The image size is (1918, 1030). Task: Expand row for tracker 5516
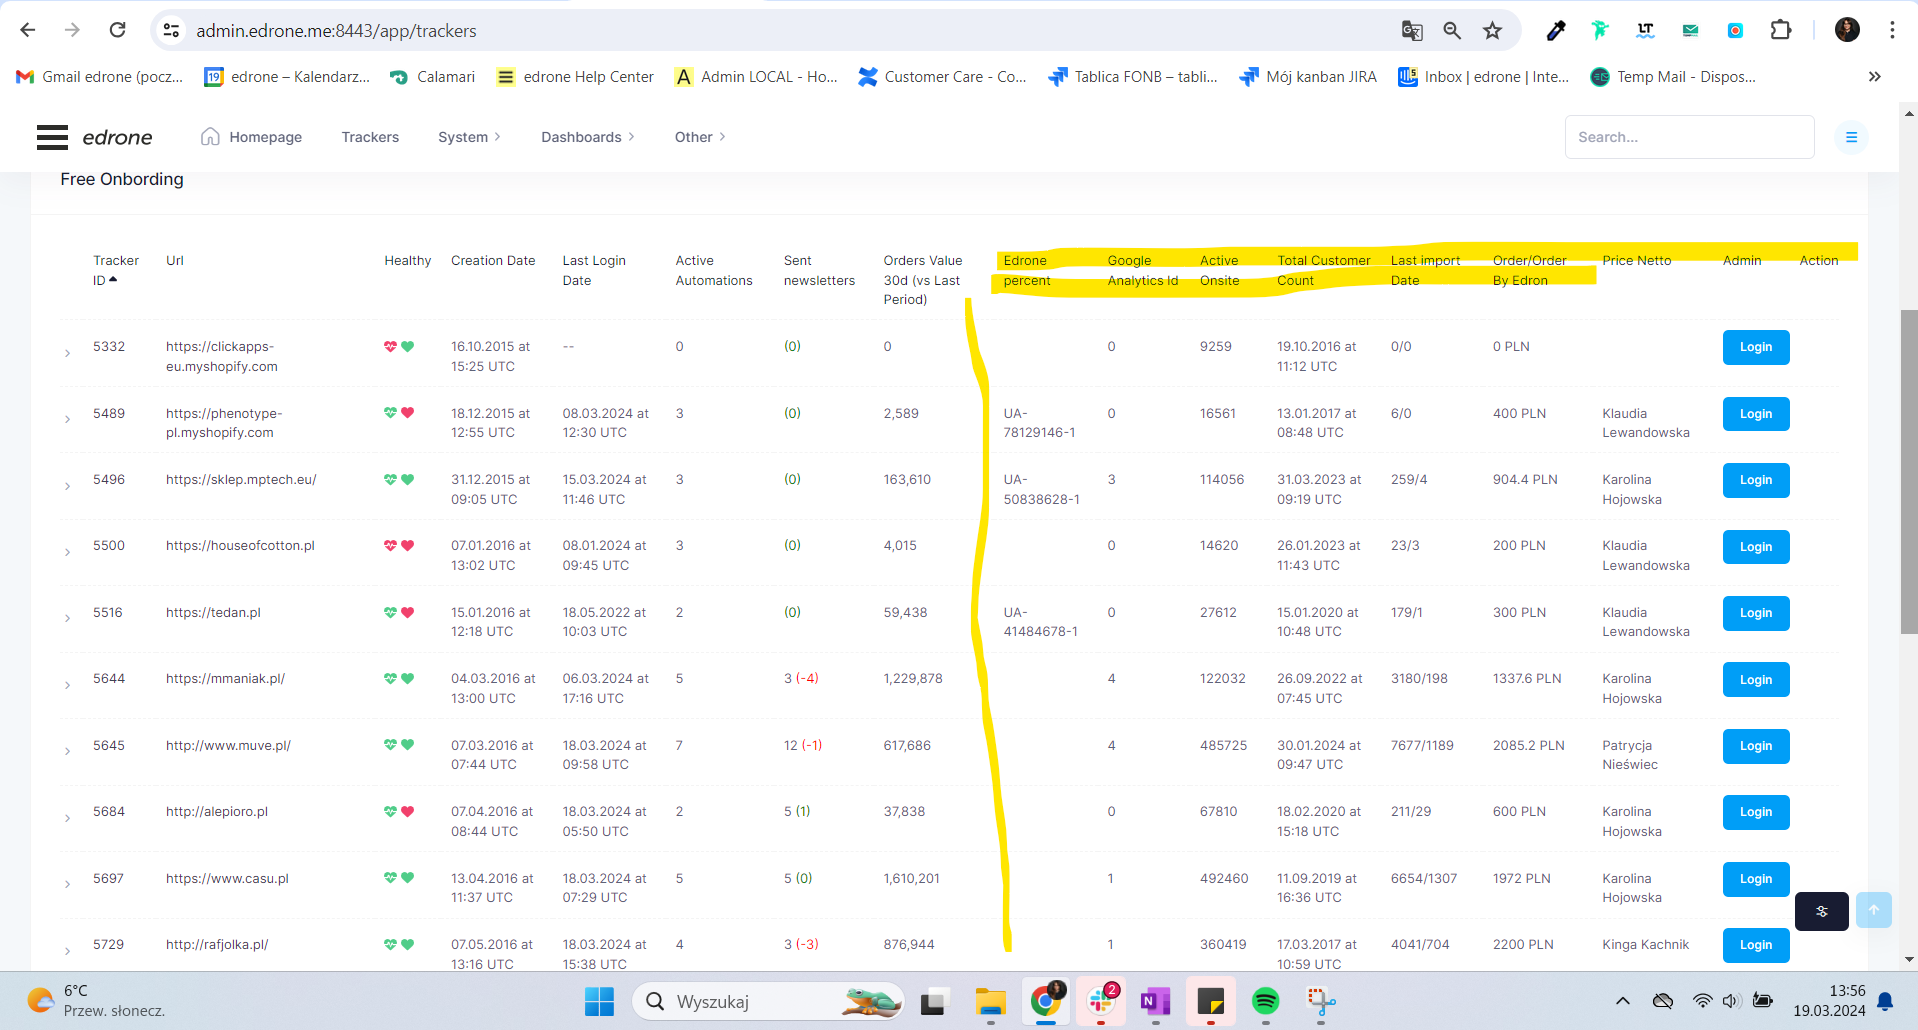(67, 618)
